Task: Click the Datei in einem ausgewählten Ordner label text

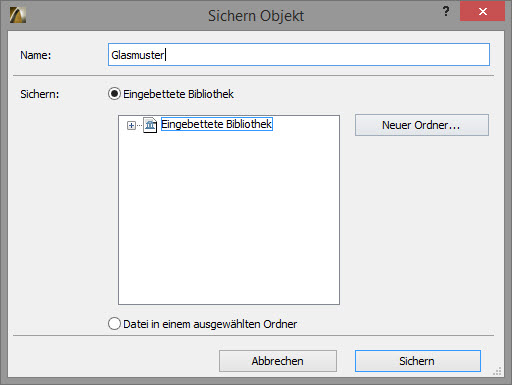Action: pyautogui.click(x=210, y=324)
